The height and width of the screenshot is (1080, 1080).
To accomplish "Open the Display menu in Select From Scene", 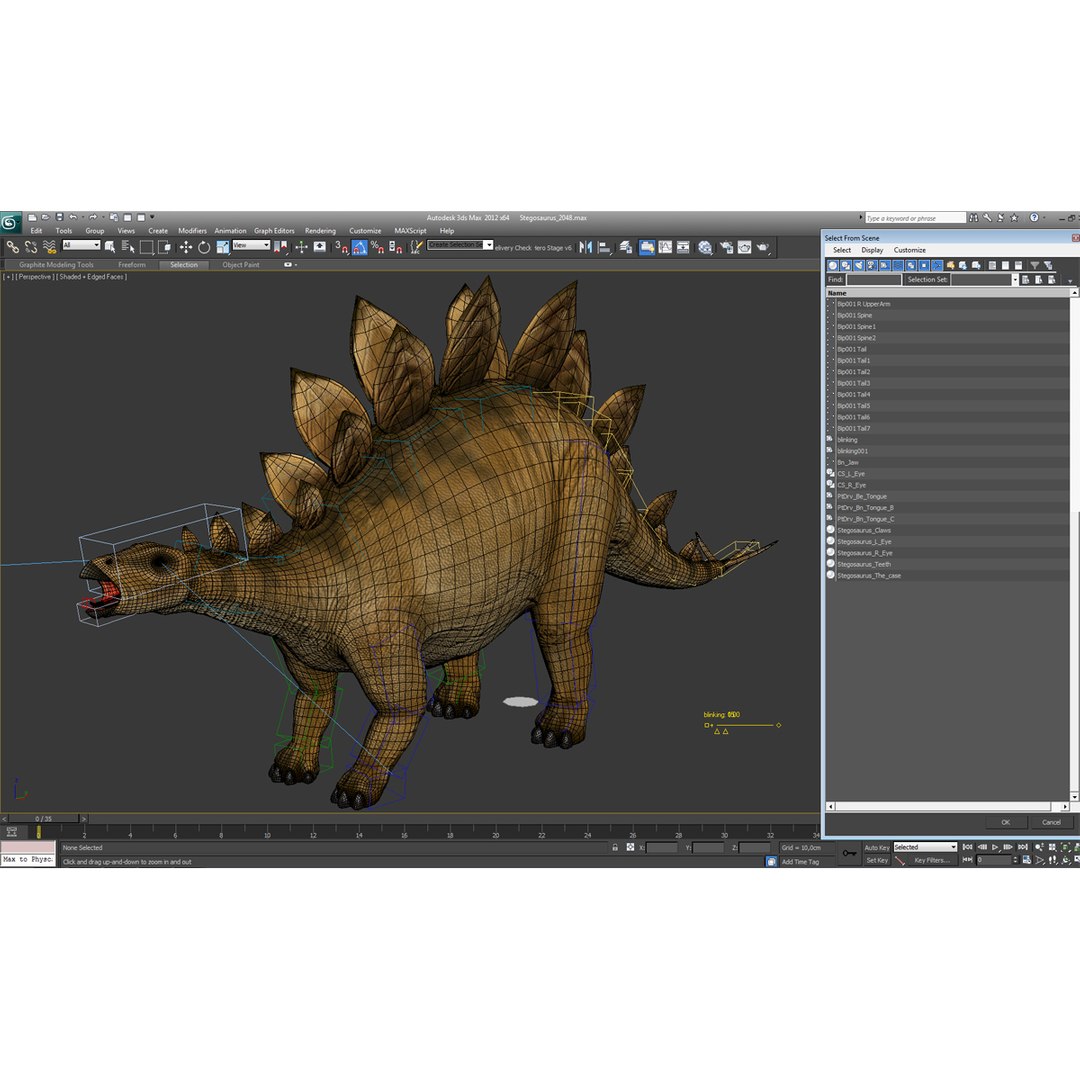I will point(872,250).
